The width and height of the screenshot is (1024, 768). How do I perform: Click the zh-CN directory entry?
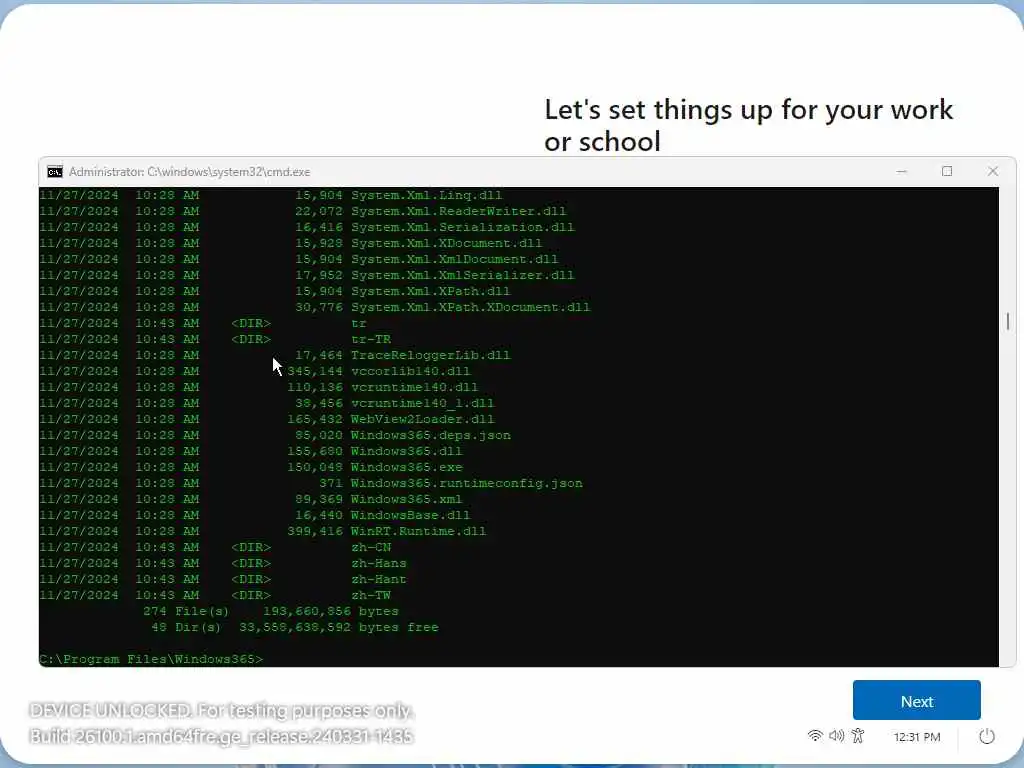(x=371, y=547)
